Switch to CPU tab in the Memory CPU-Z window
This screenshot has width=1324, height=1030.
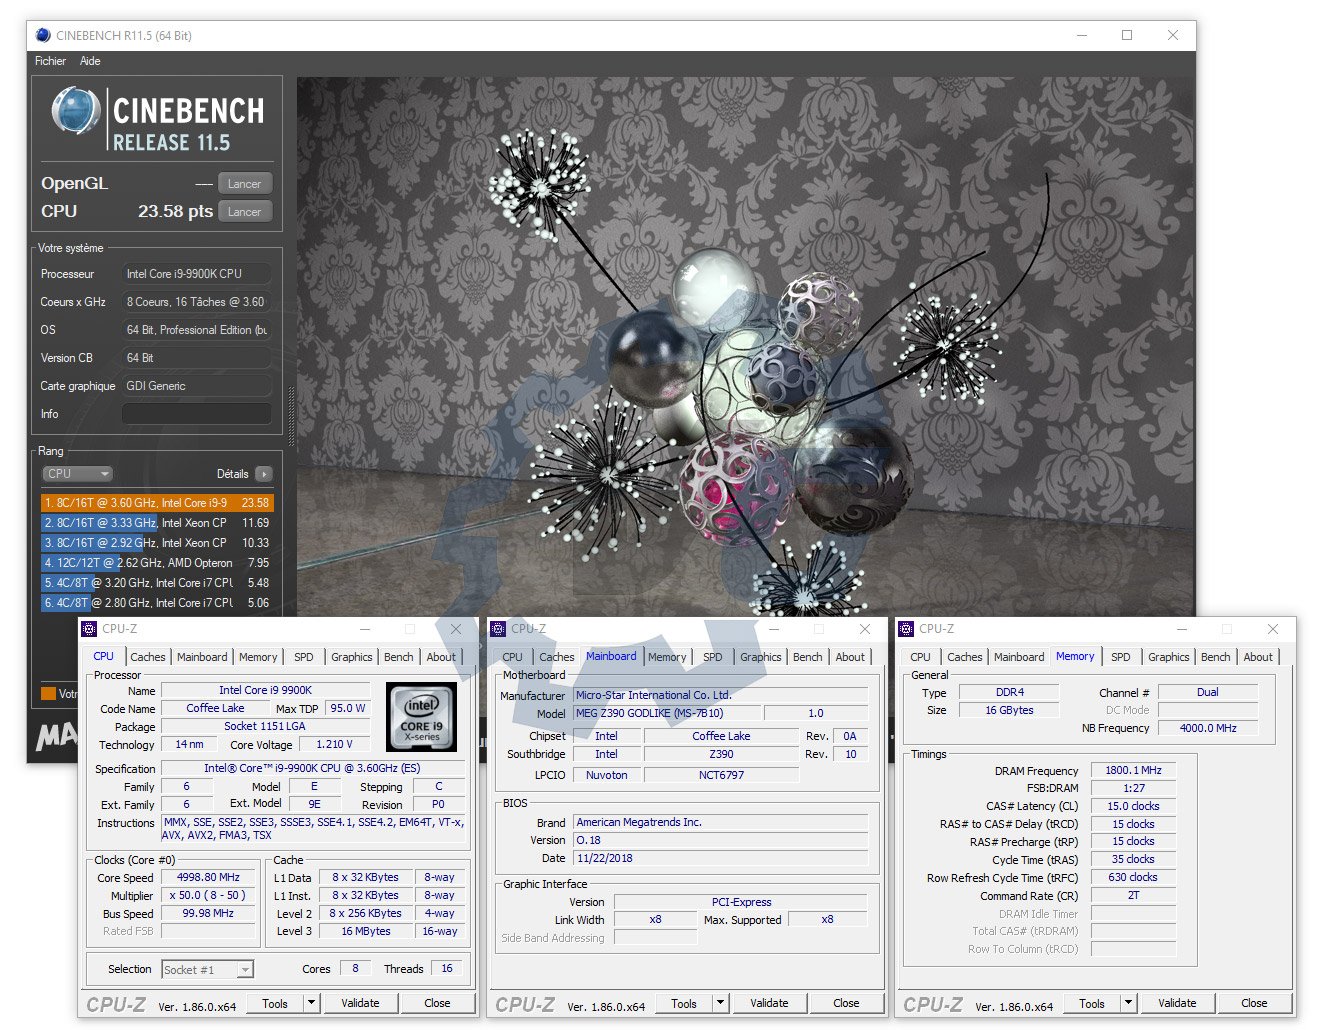click(x=921, y=657)
